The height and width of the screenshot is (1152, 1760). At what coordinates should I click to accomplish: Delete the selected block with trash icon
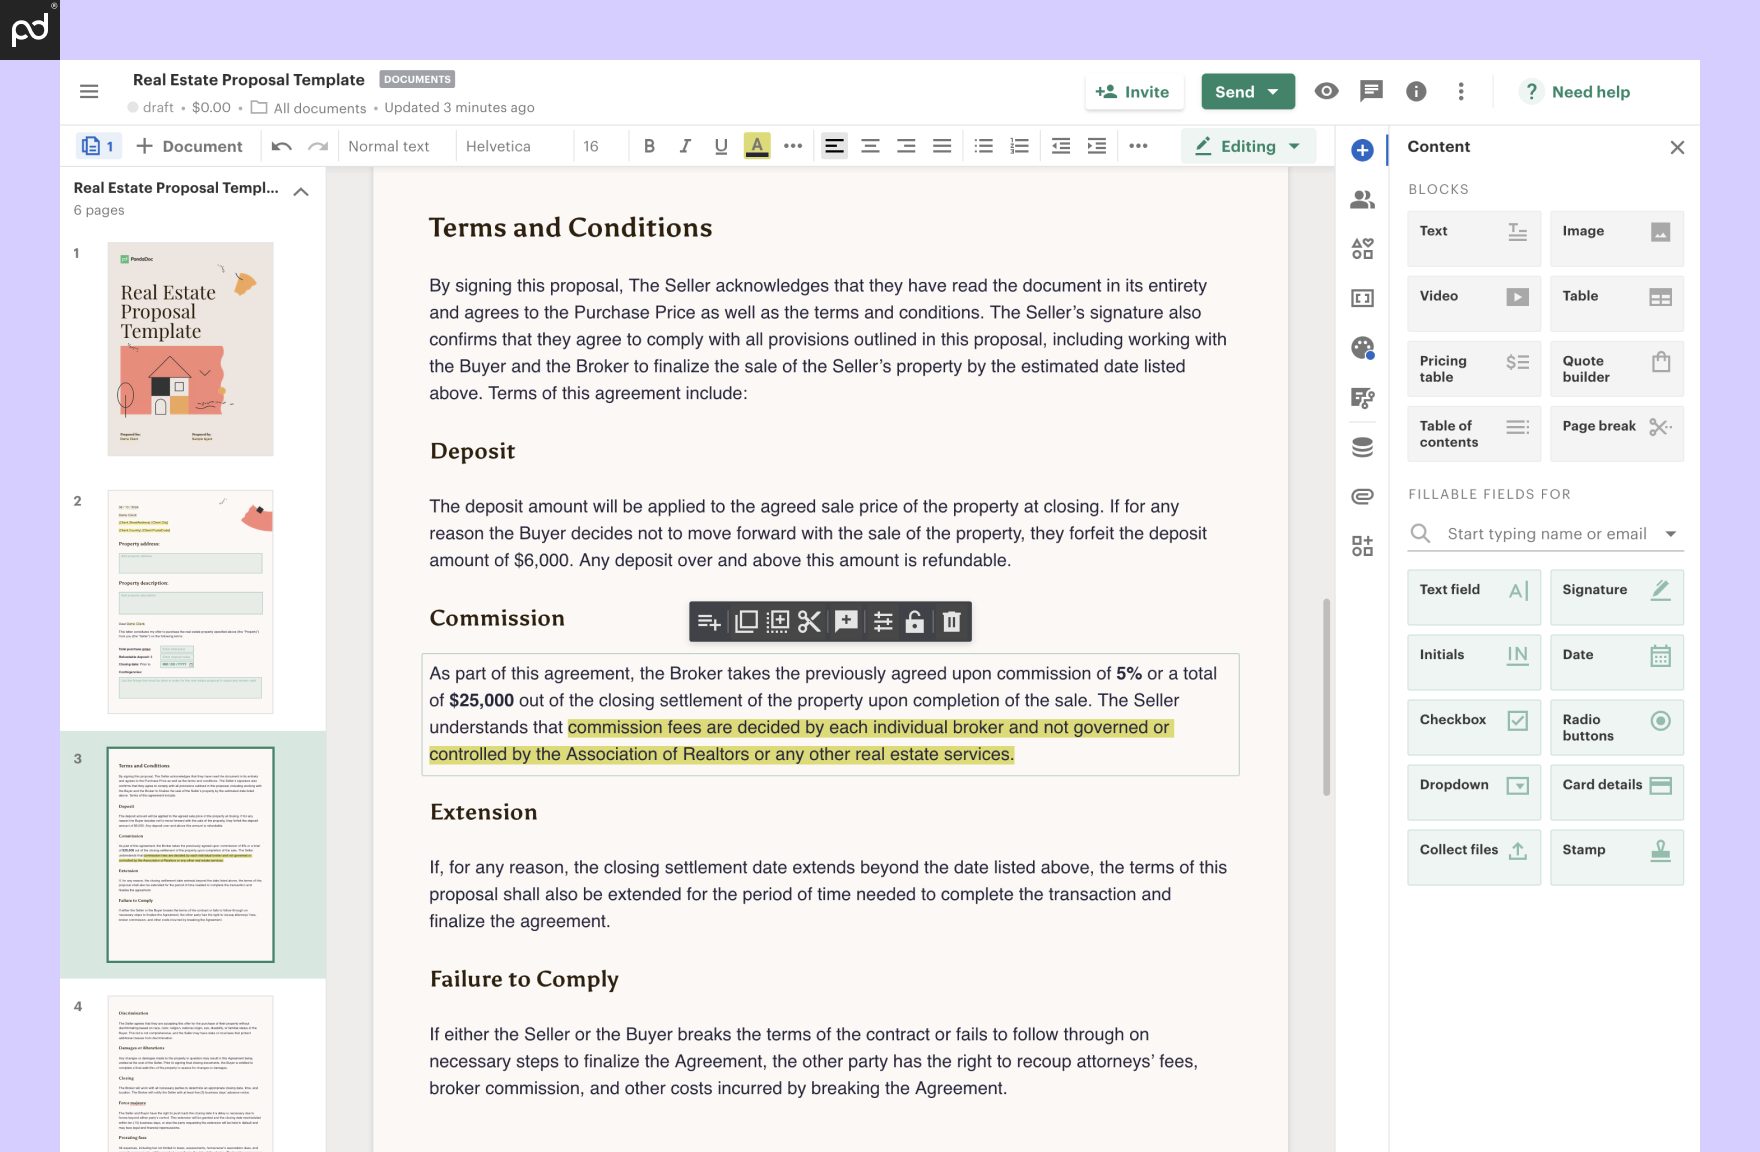952,622
